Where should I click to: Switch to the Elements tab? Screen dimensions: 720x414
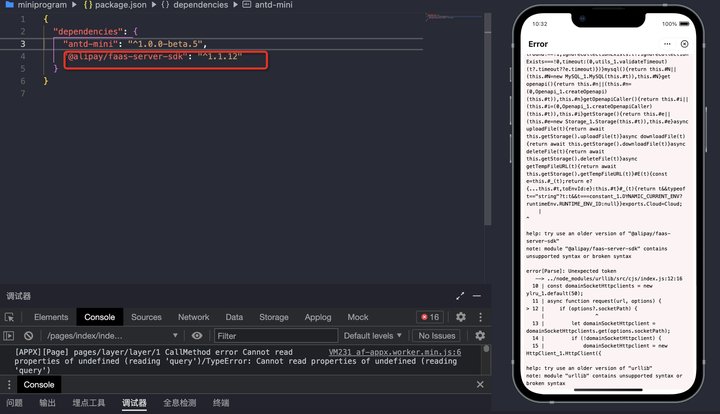click(x=51, y=317)
